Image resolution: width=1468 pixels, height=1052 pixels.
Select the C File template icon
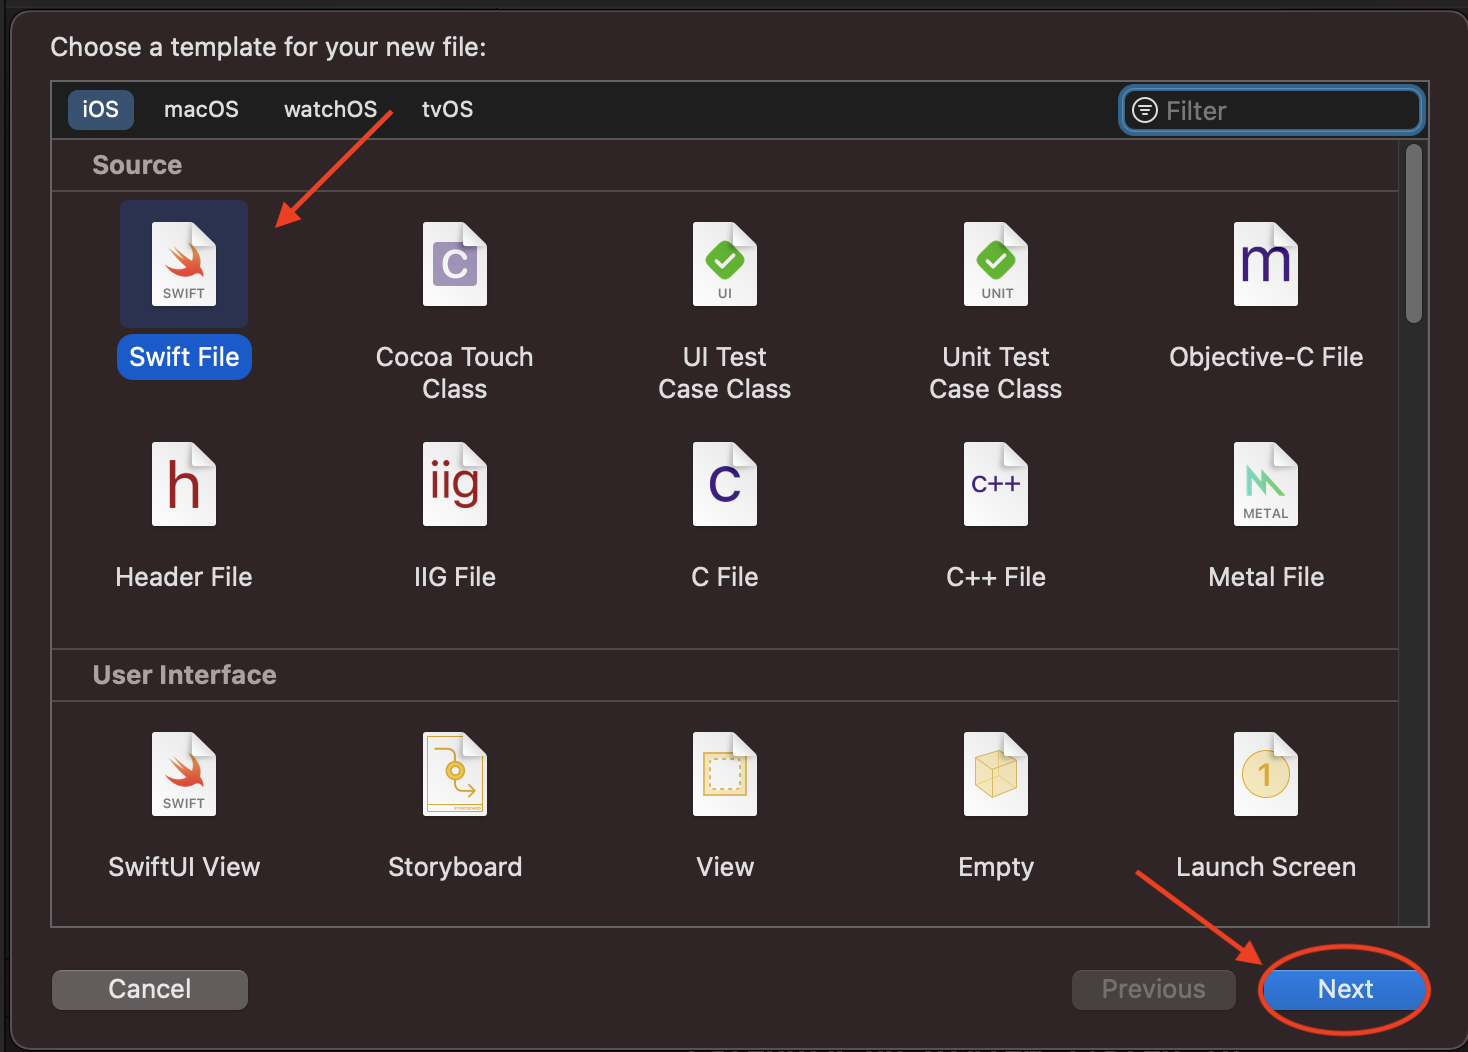point(725,484)
